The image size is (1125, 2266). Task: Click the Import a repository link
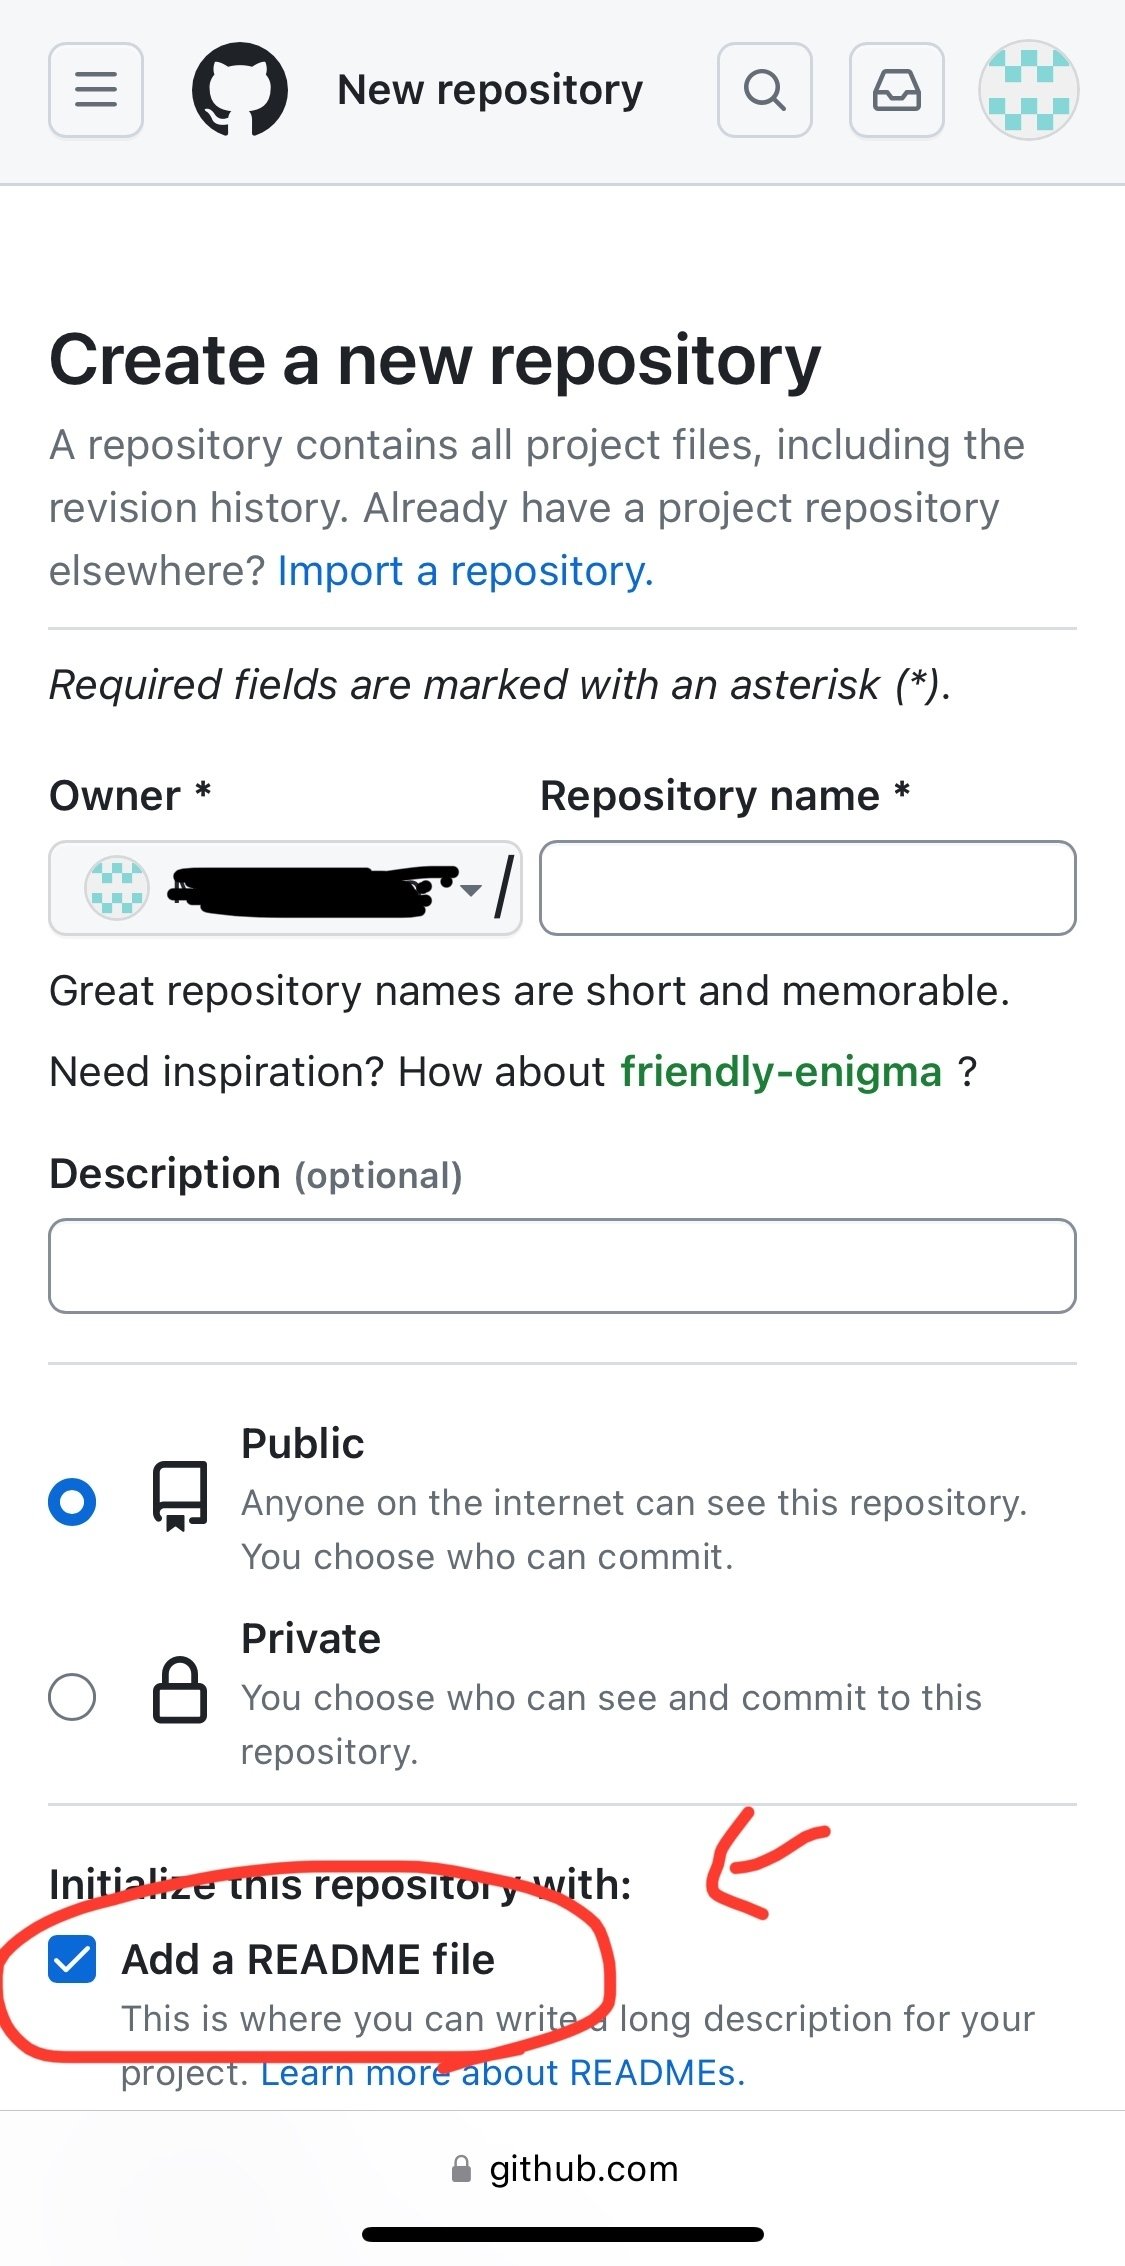click(465, 571)
